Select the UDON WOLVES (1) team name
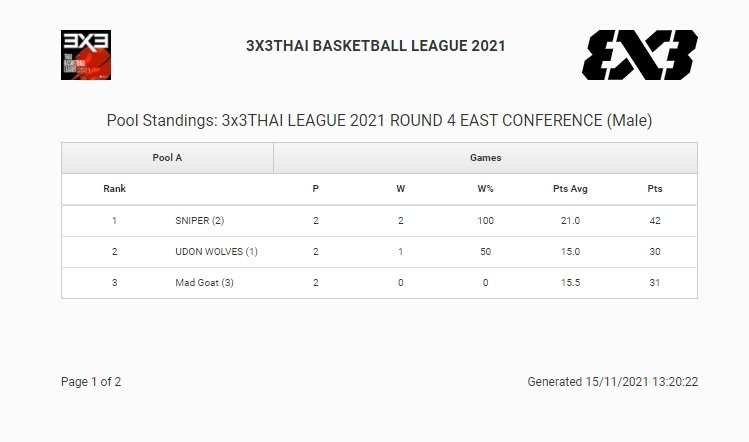Image resolution: width=749 pixels, height=442 pixels. tap(216, 252)
